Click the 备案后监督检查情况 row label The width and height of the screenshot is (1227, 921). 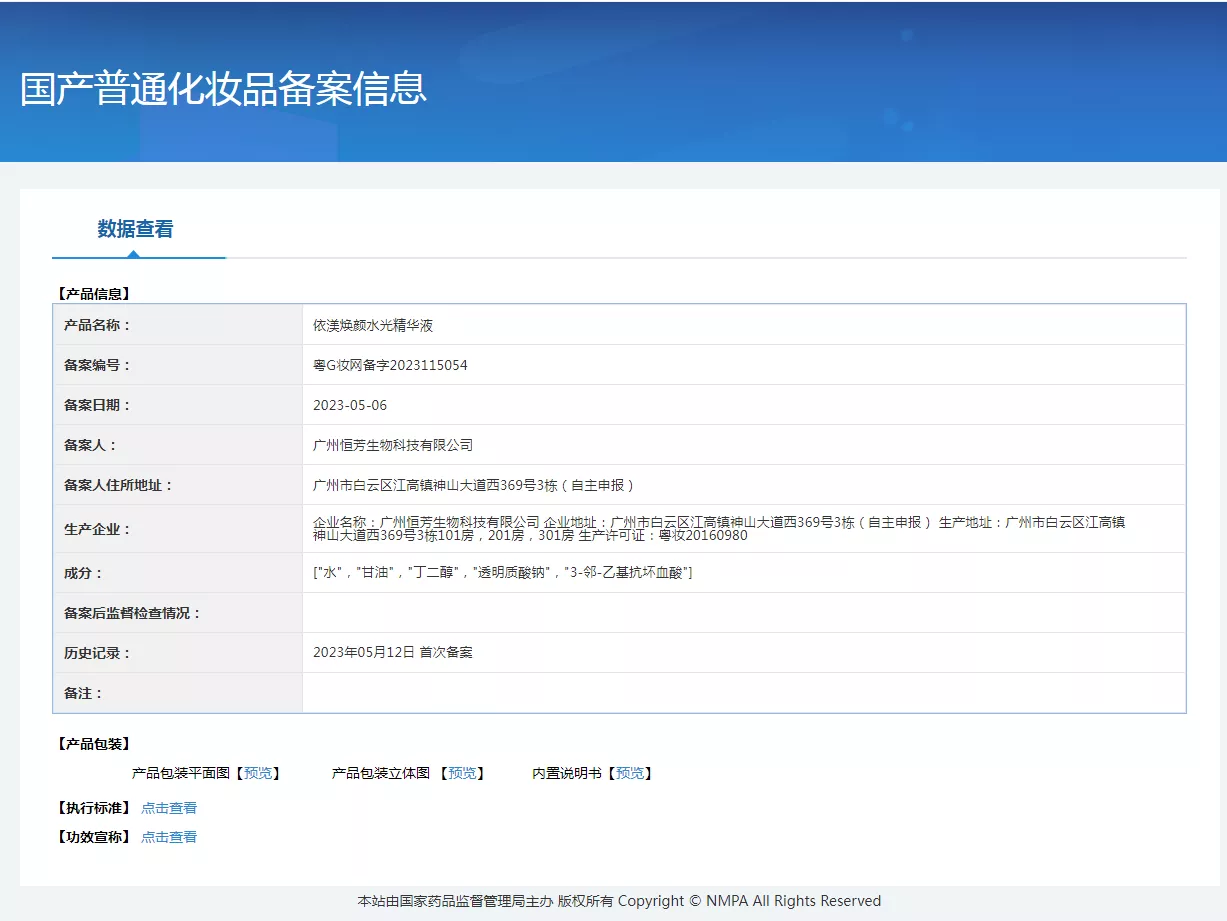pyautogui.click(x=133, y=613)
